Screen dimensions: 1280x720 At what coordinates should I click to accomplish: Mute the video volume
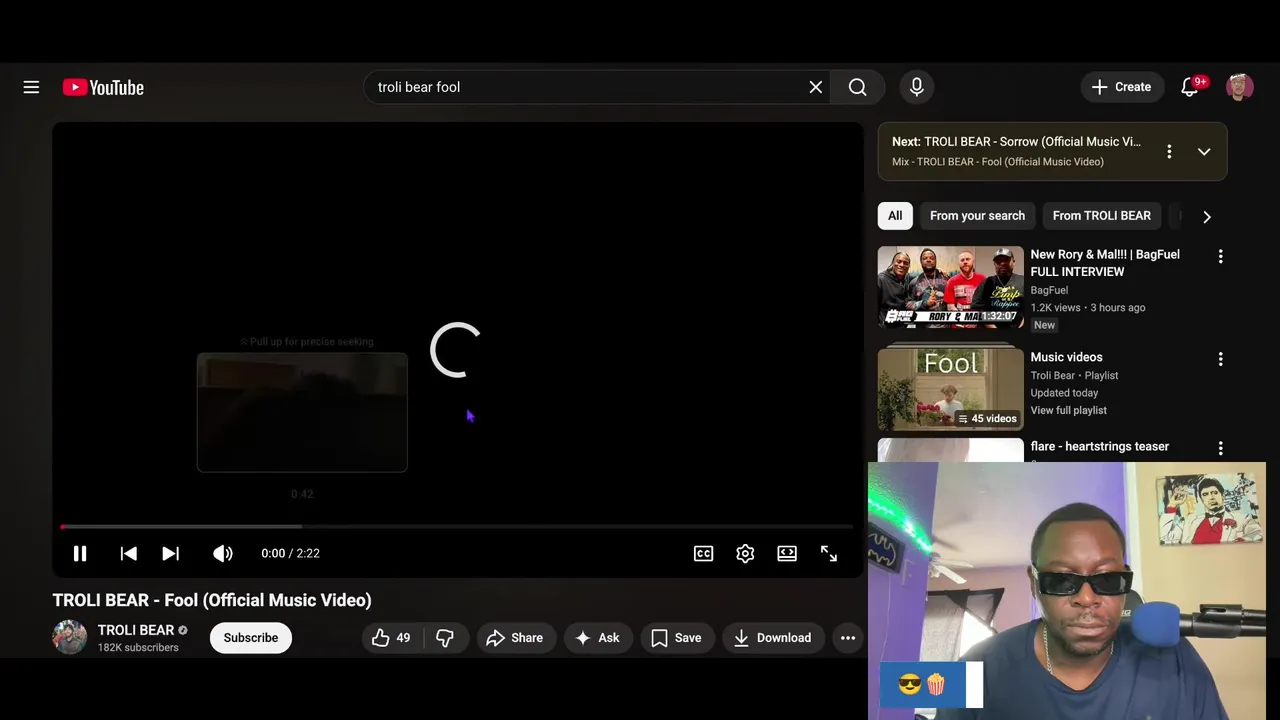[x=222, y=553]
